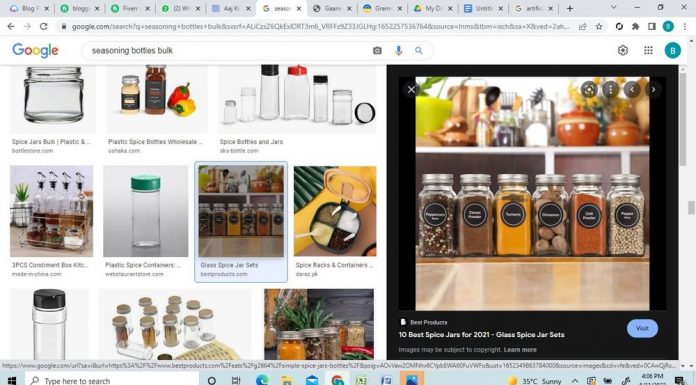Image resolution: width=696 pixels, height=385 pixels.
Task: Go back with the browser back arrow
Action: 11,27
